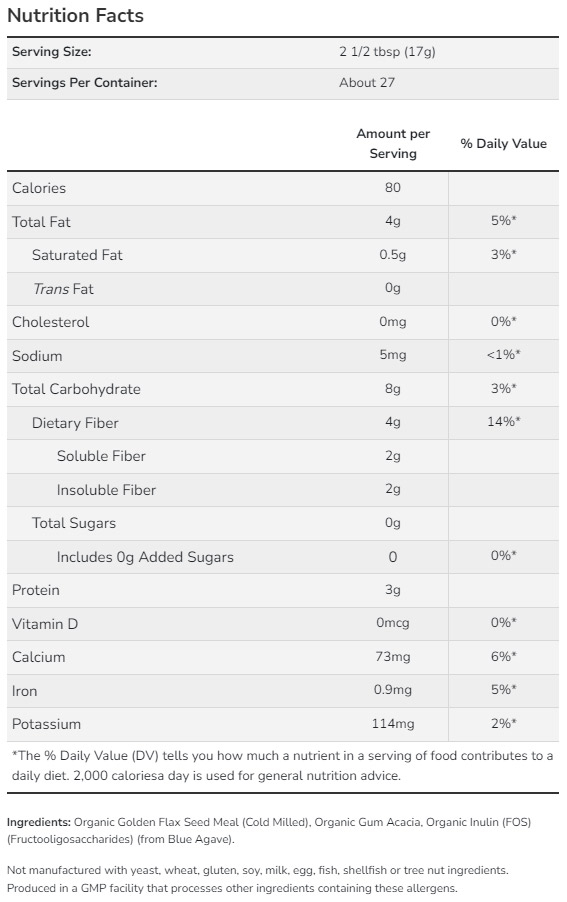Select the Dietary Fiber 14%* daily value

pyautogui.click(x=503, y=422)
